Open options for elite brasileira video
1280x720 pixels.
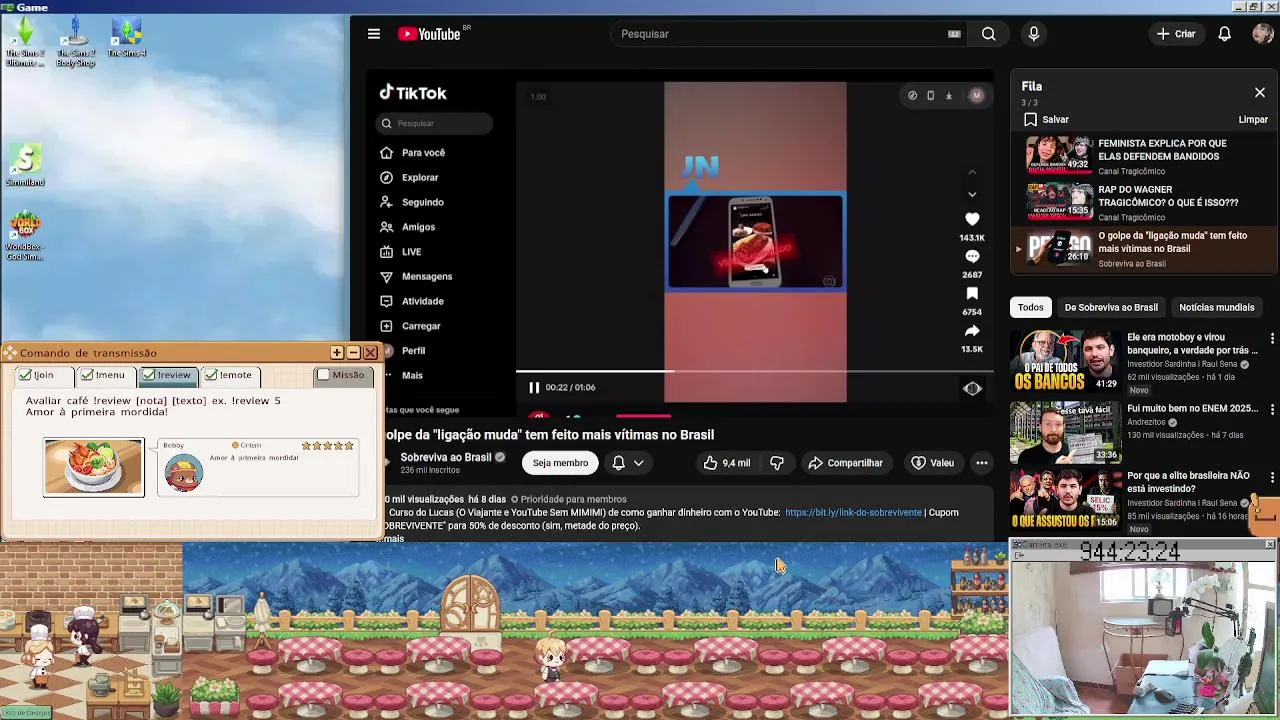[x=1272, y=476]
